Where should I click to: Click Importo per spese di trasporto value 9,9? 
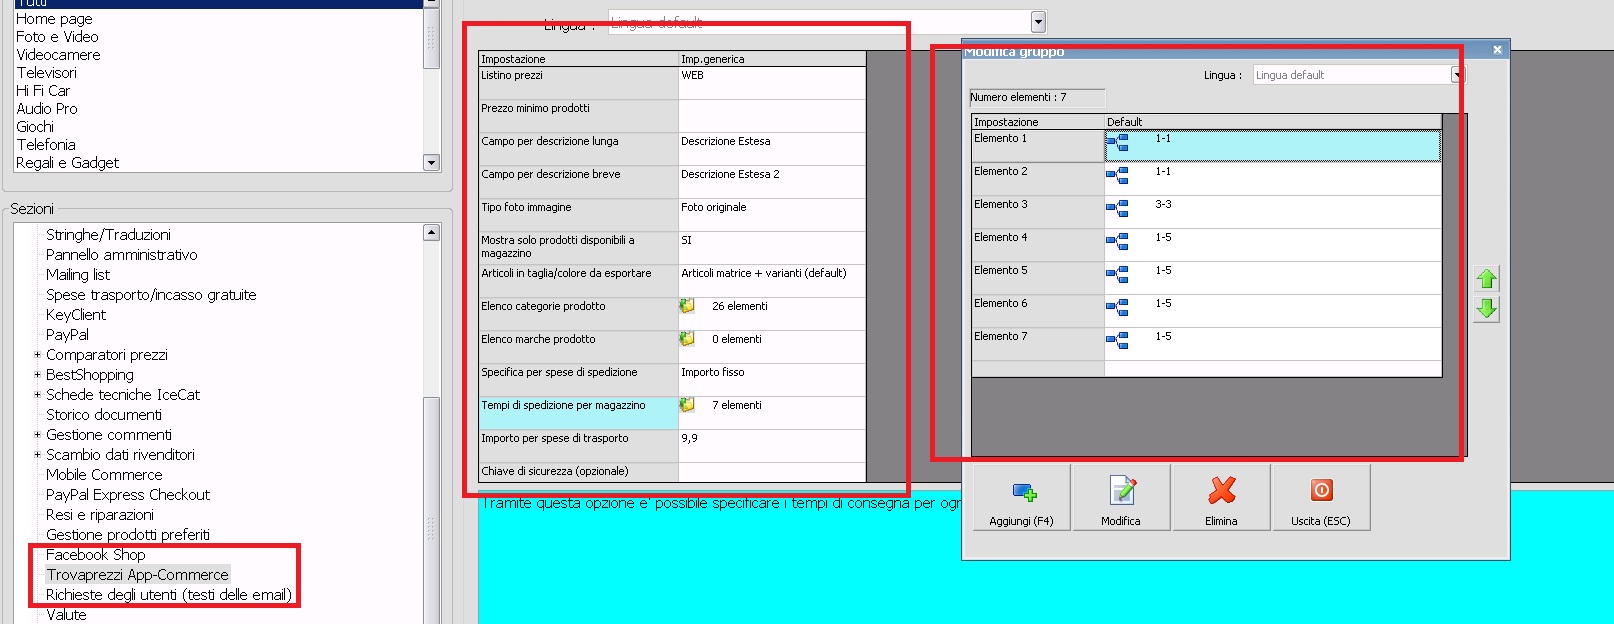pyautogui.click(x=772, y=446)
